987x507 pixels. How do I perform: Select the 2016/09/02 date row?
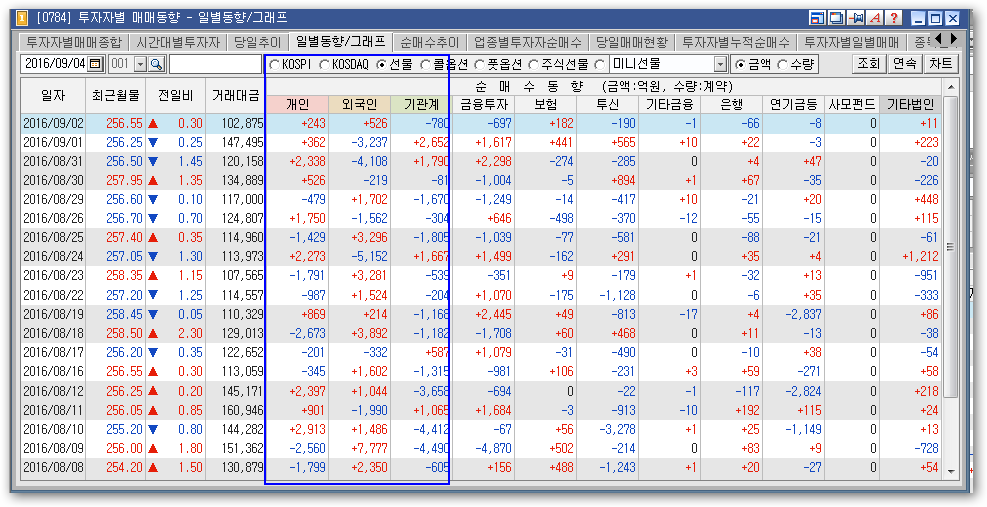pos(481,123)
